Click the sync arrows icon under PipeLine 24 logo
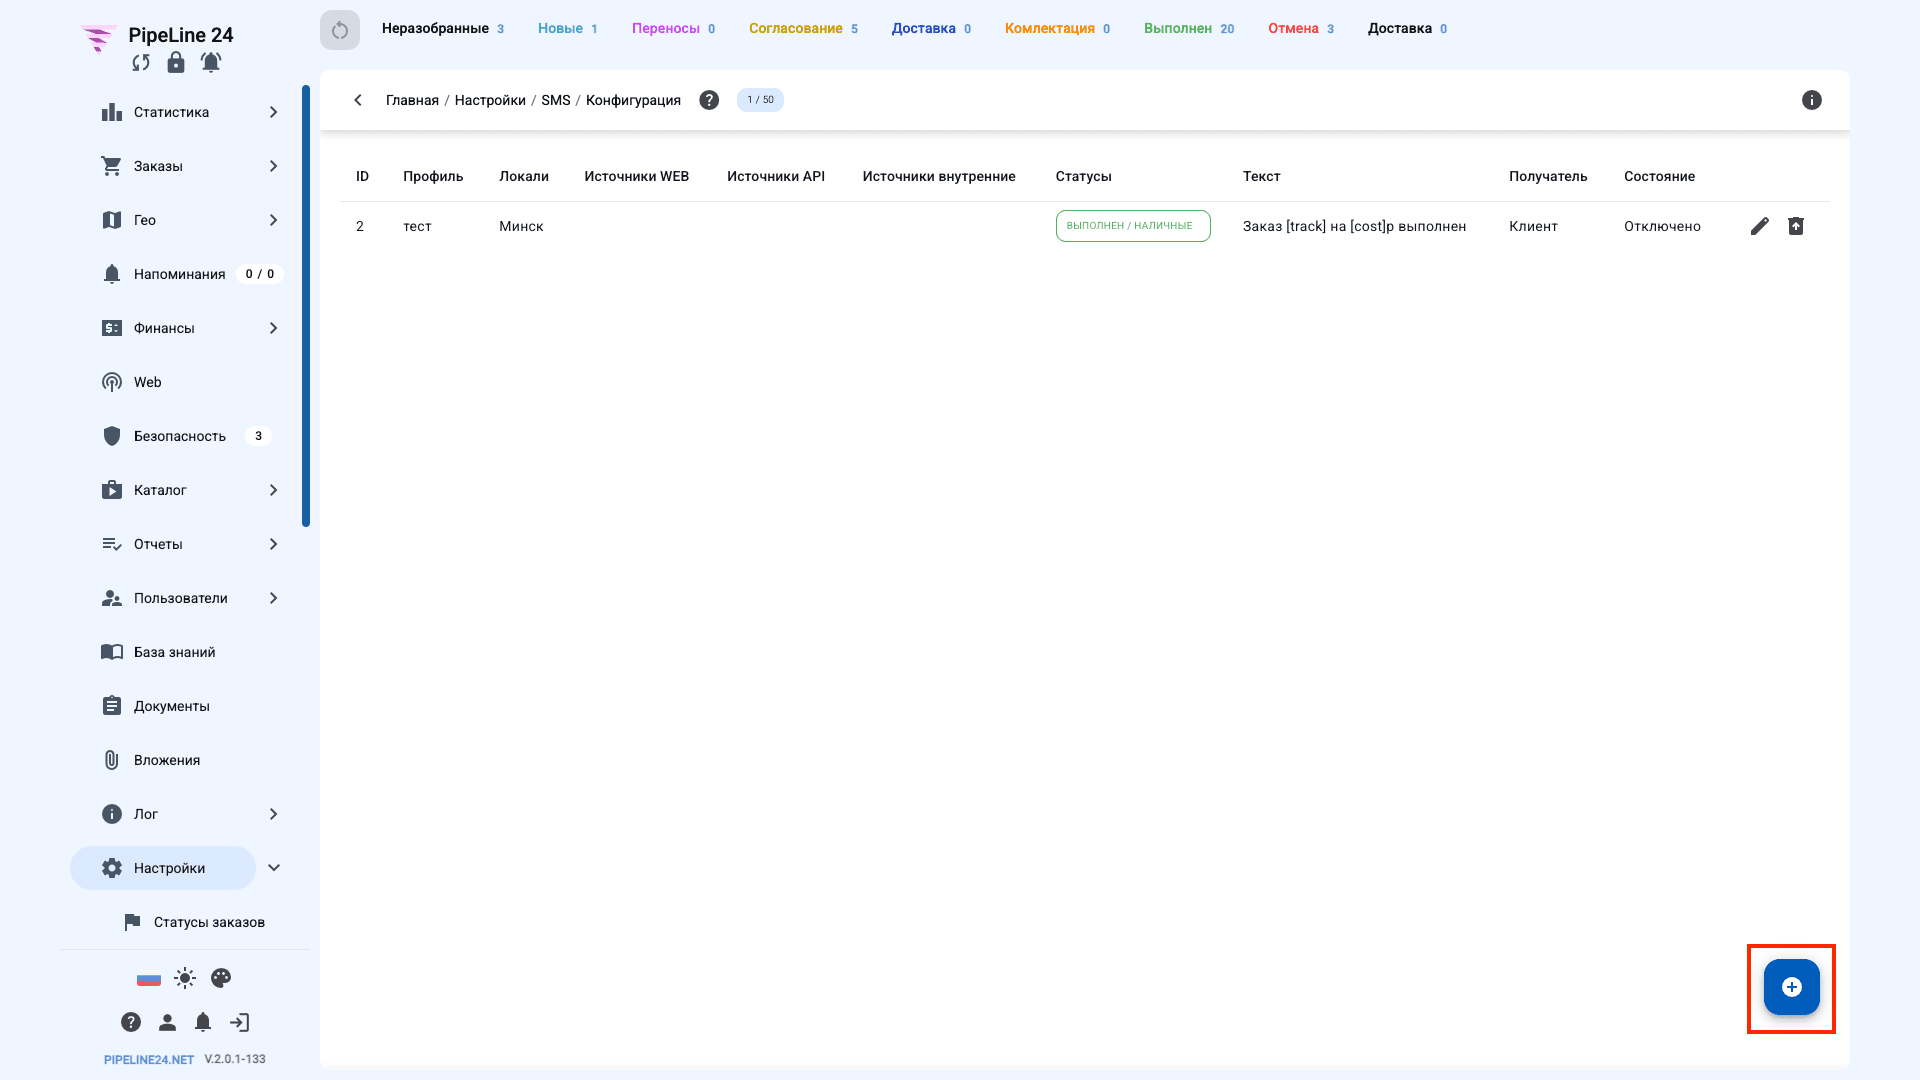The height and width of the screenshot is (1080, 1920). pyautogui.click(x=141, y=63)
